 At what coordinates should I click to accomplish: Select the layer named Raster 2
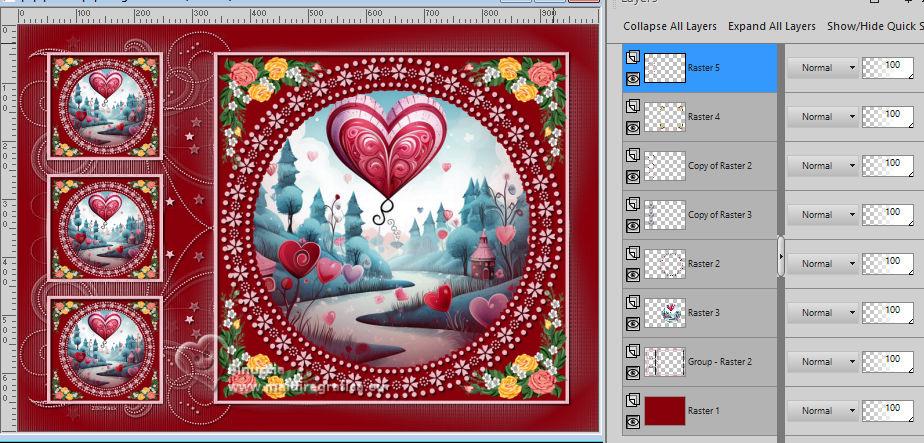(x=704, y=263)
